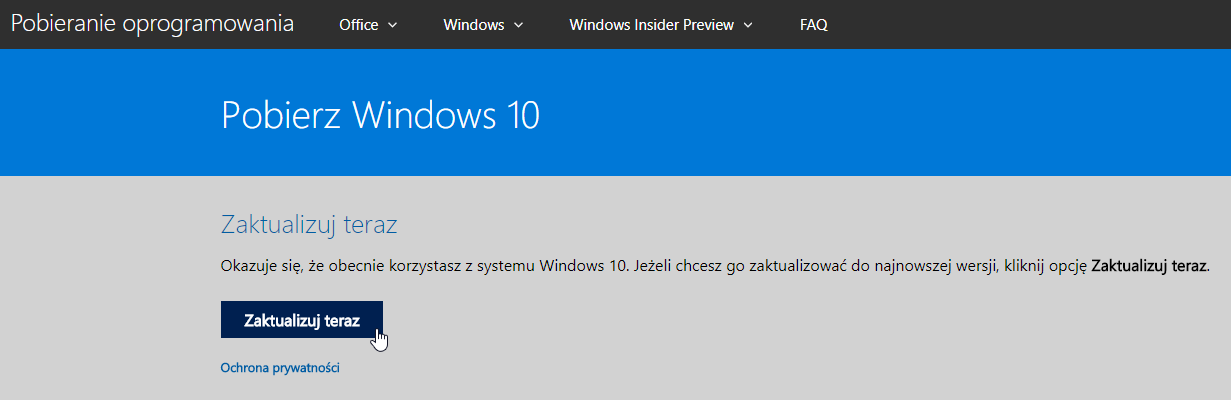Open the Office navigation menu label
The height and width of the screenshot is (400, 1231).
358,25
